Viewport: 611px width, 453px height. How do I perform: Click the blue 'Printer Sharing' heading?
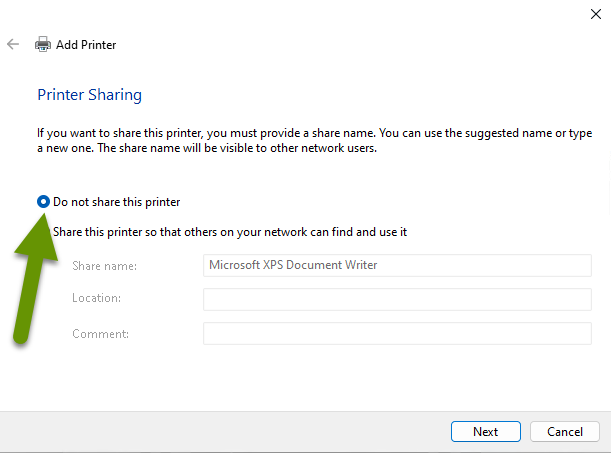click(90, 95)
